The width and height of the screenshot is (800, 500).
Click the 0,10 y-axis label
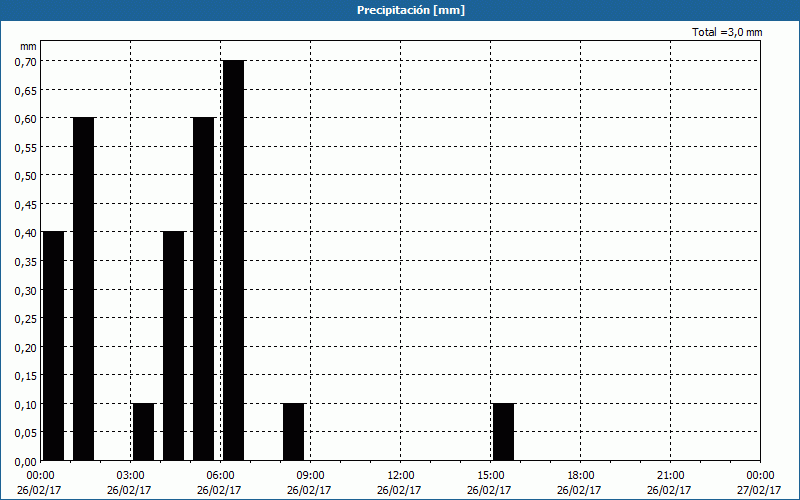[x=26, y=404]
